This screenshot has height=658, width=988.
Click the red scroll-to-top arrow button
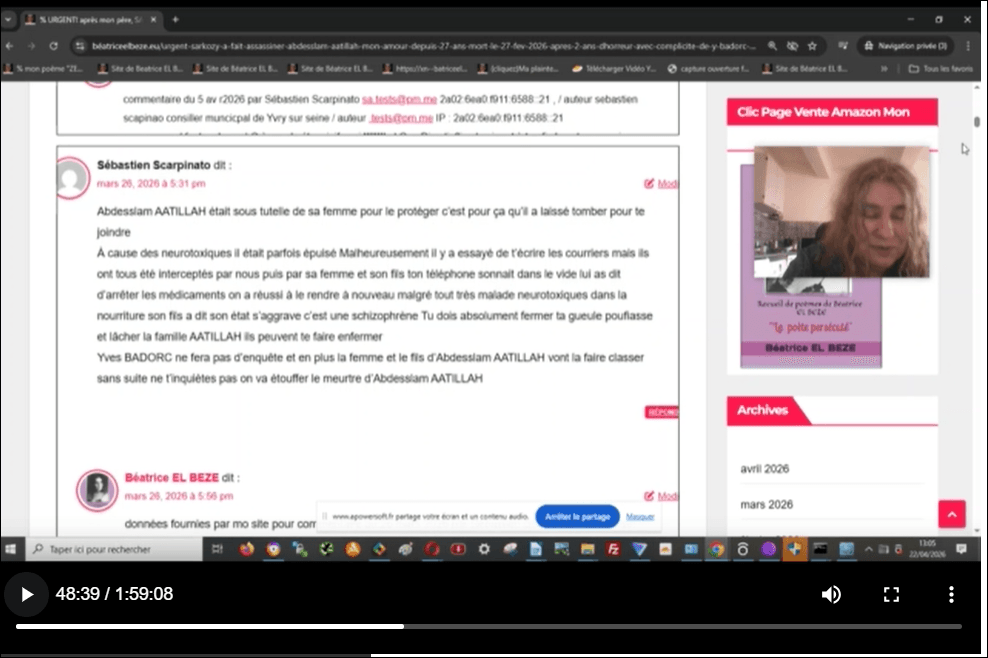(951, 514)
